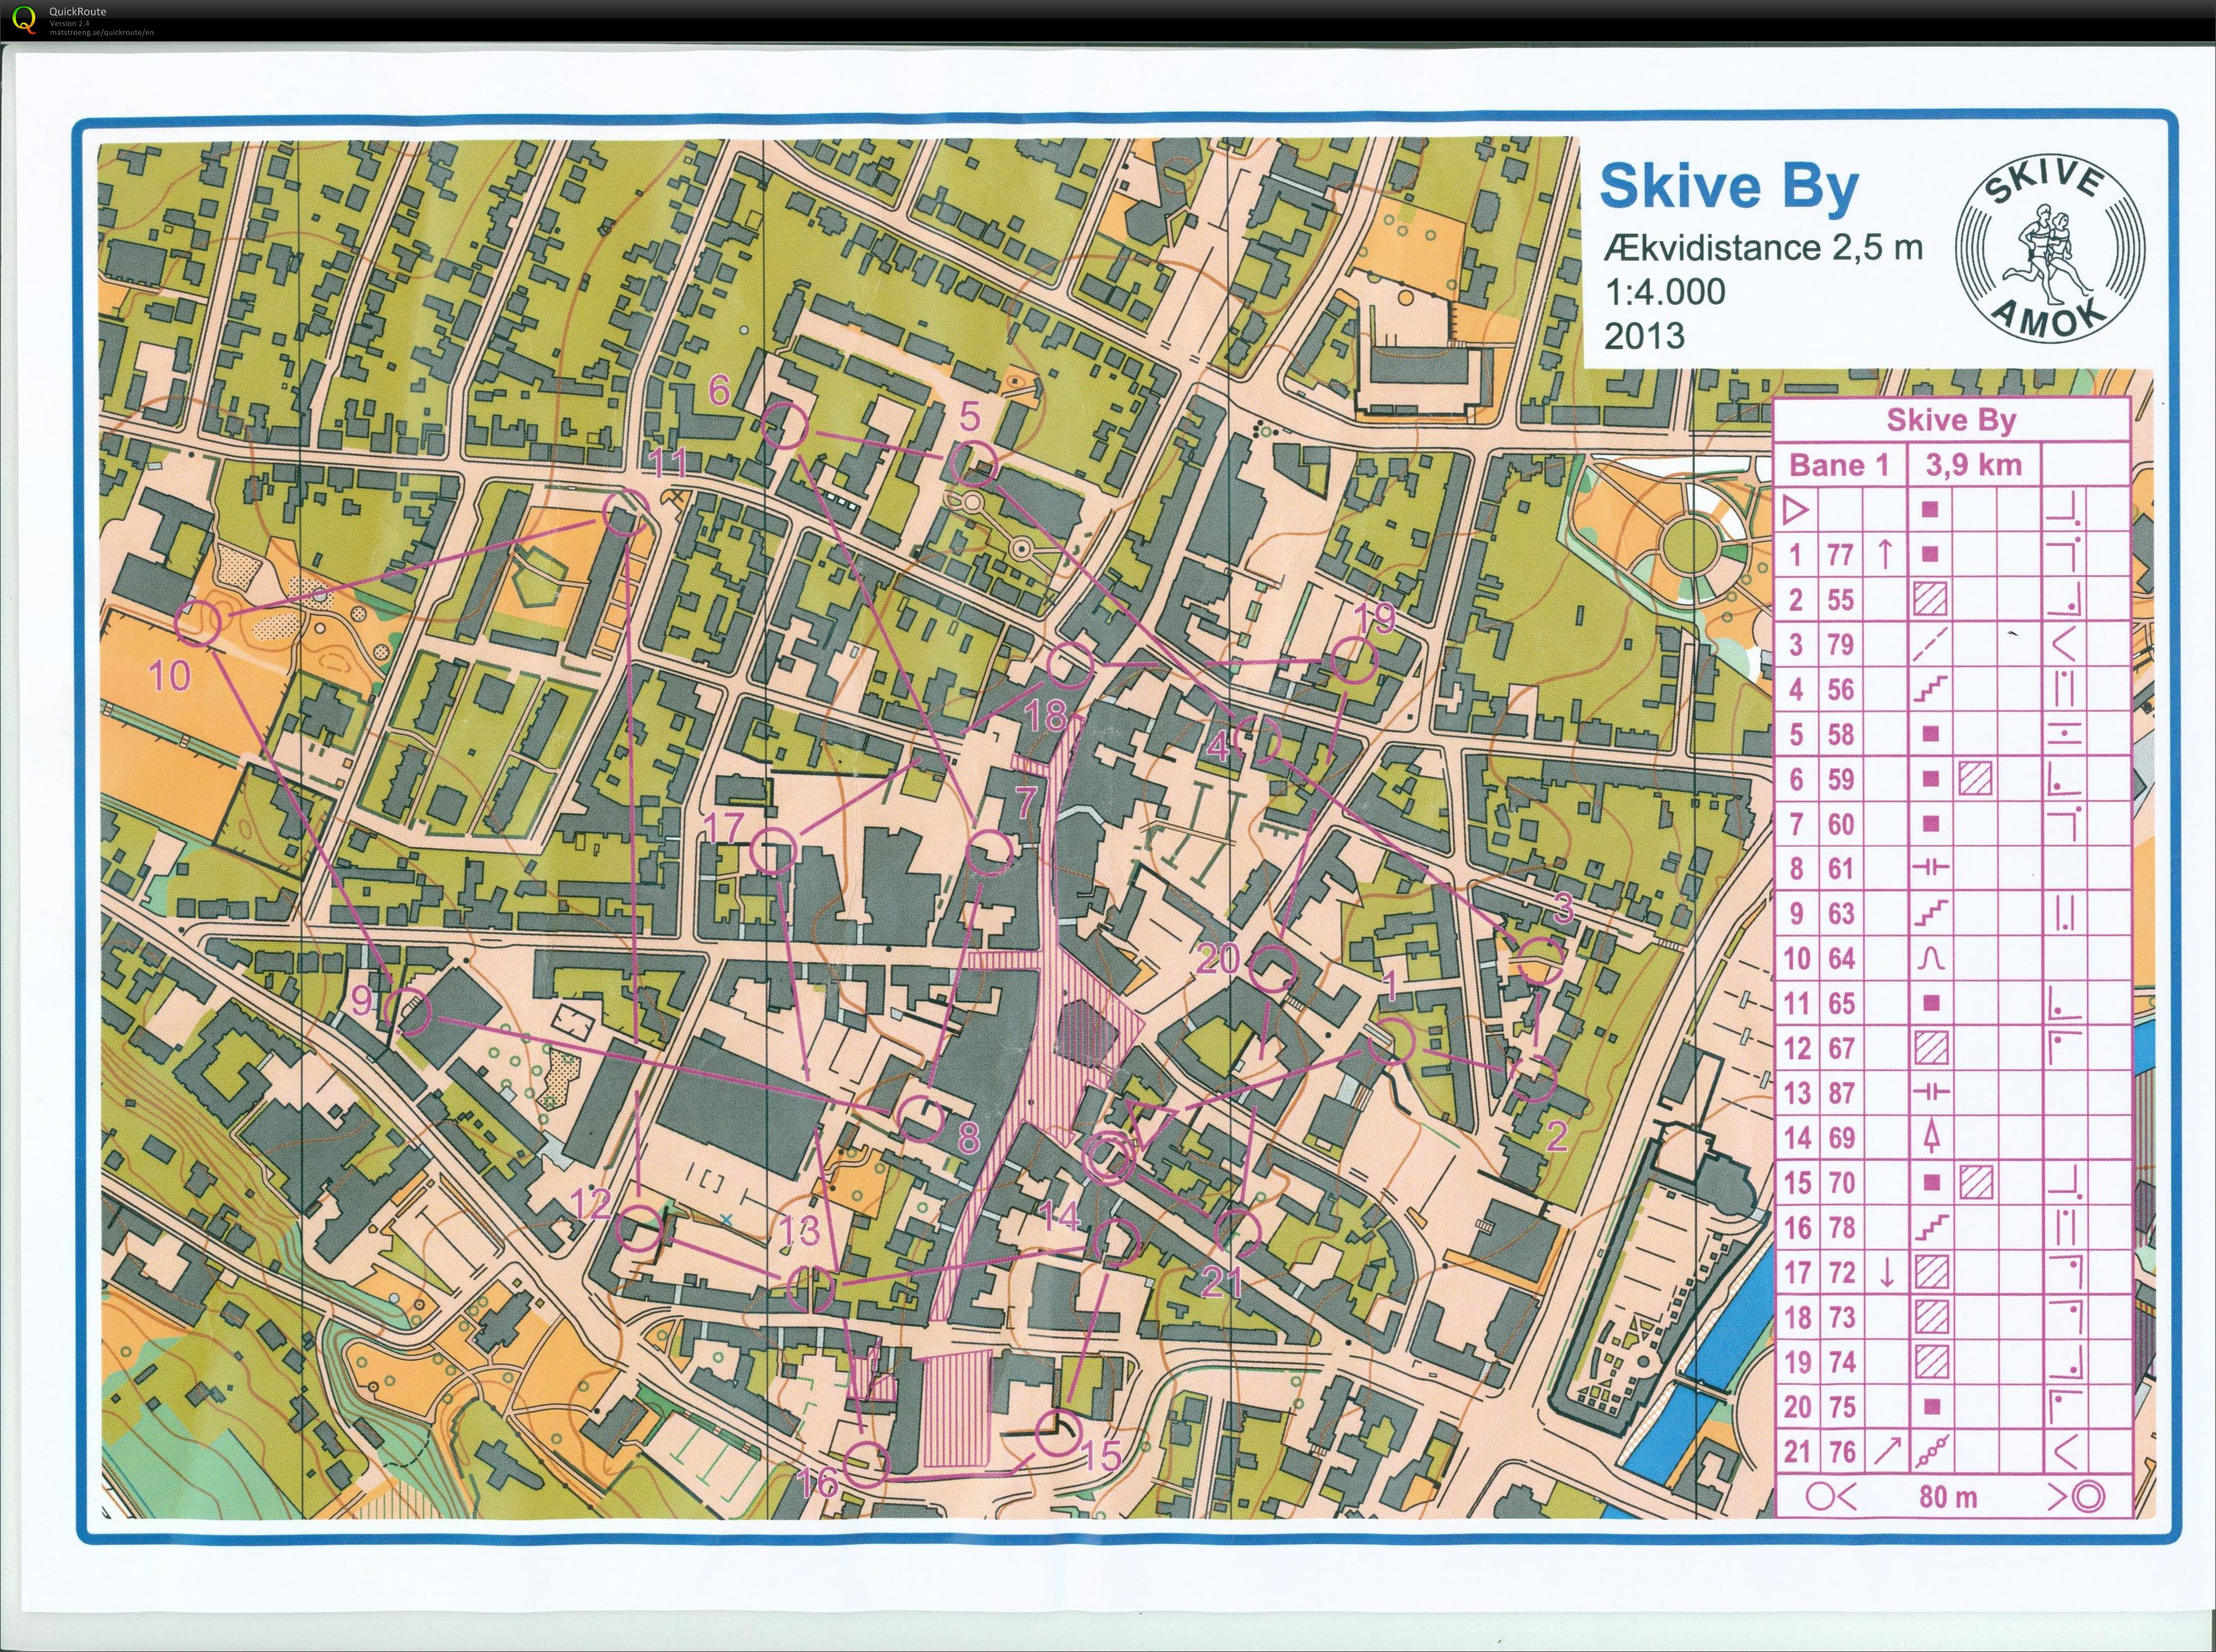Click control code "60" in the table

coord(1840,824)
